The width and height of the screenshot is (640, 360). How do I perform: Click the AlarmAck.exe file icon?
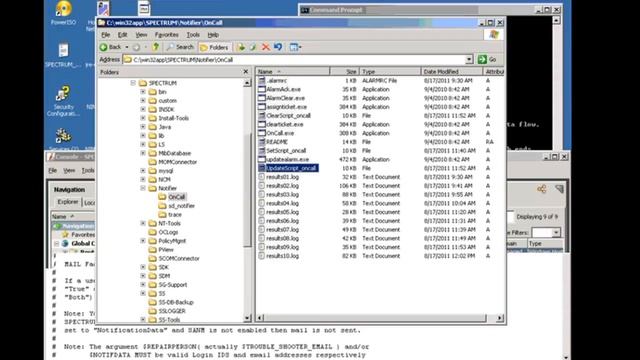(262, 89)
